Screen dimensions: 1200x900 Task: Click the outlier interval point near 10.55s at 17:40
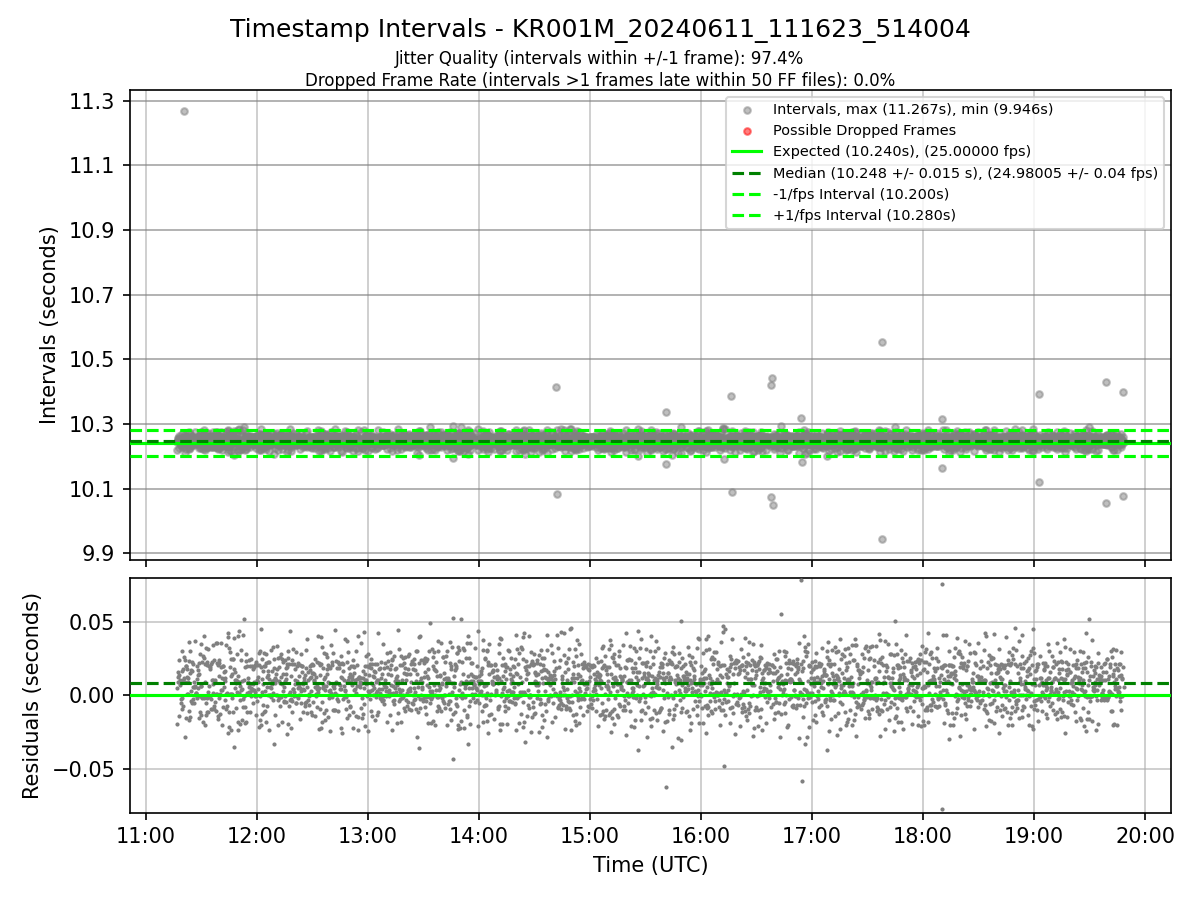pyautogui.click(x=882, y=342)
